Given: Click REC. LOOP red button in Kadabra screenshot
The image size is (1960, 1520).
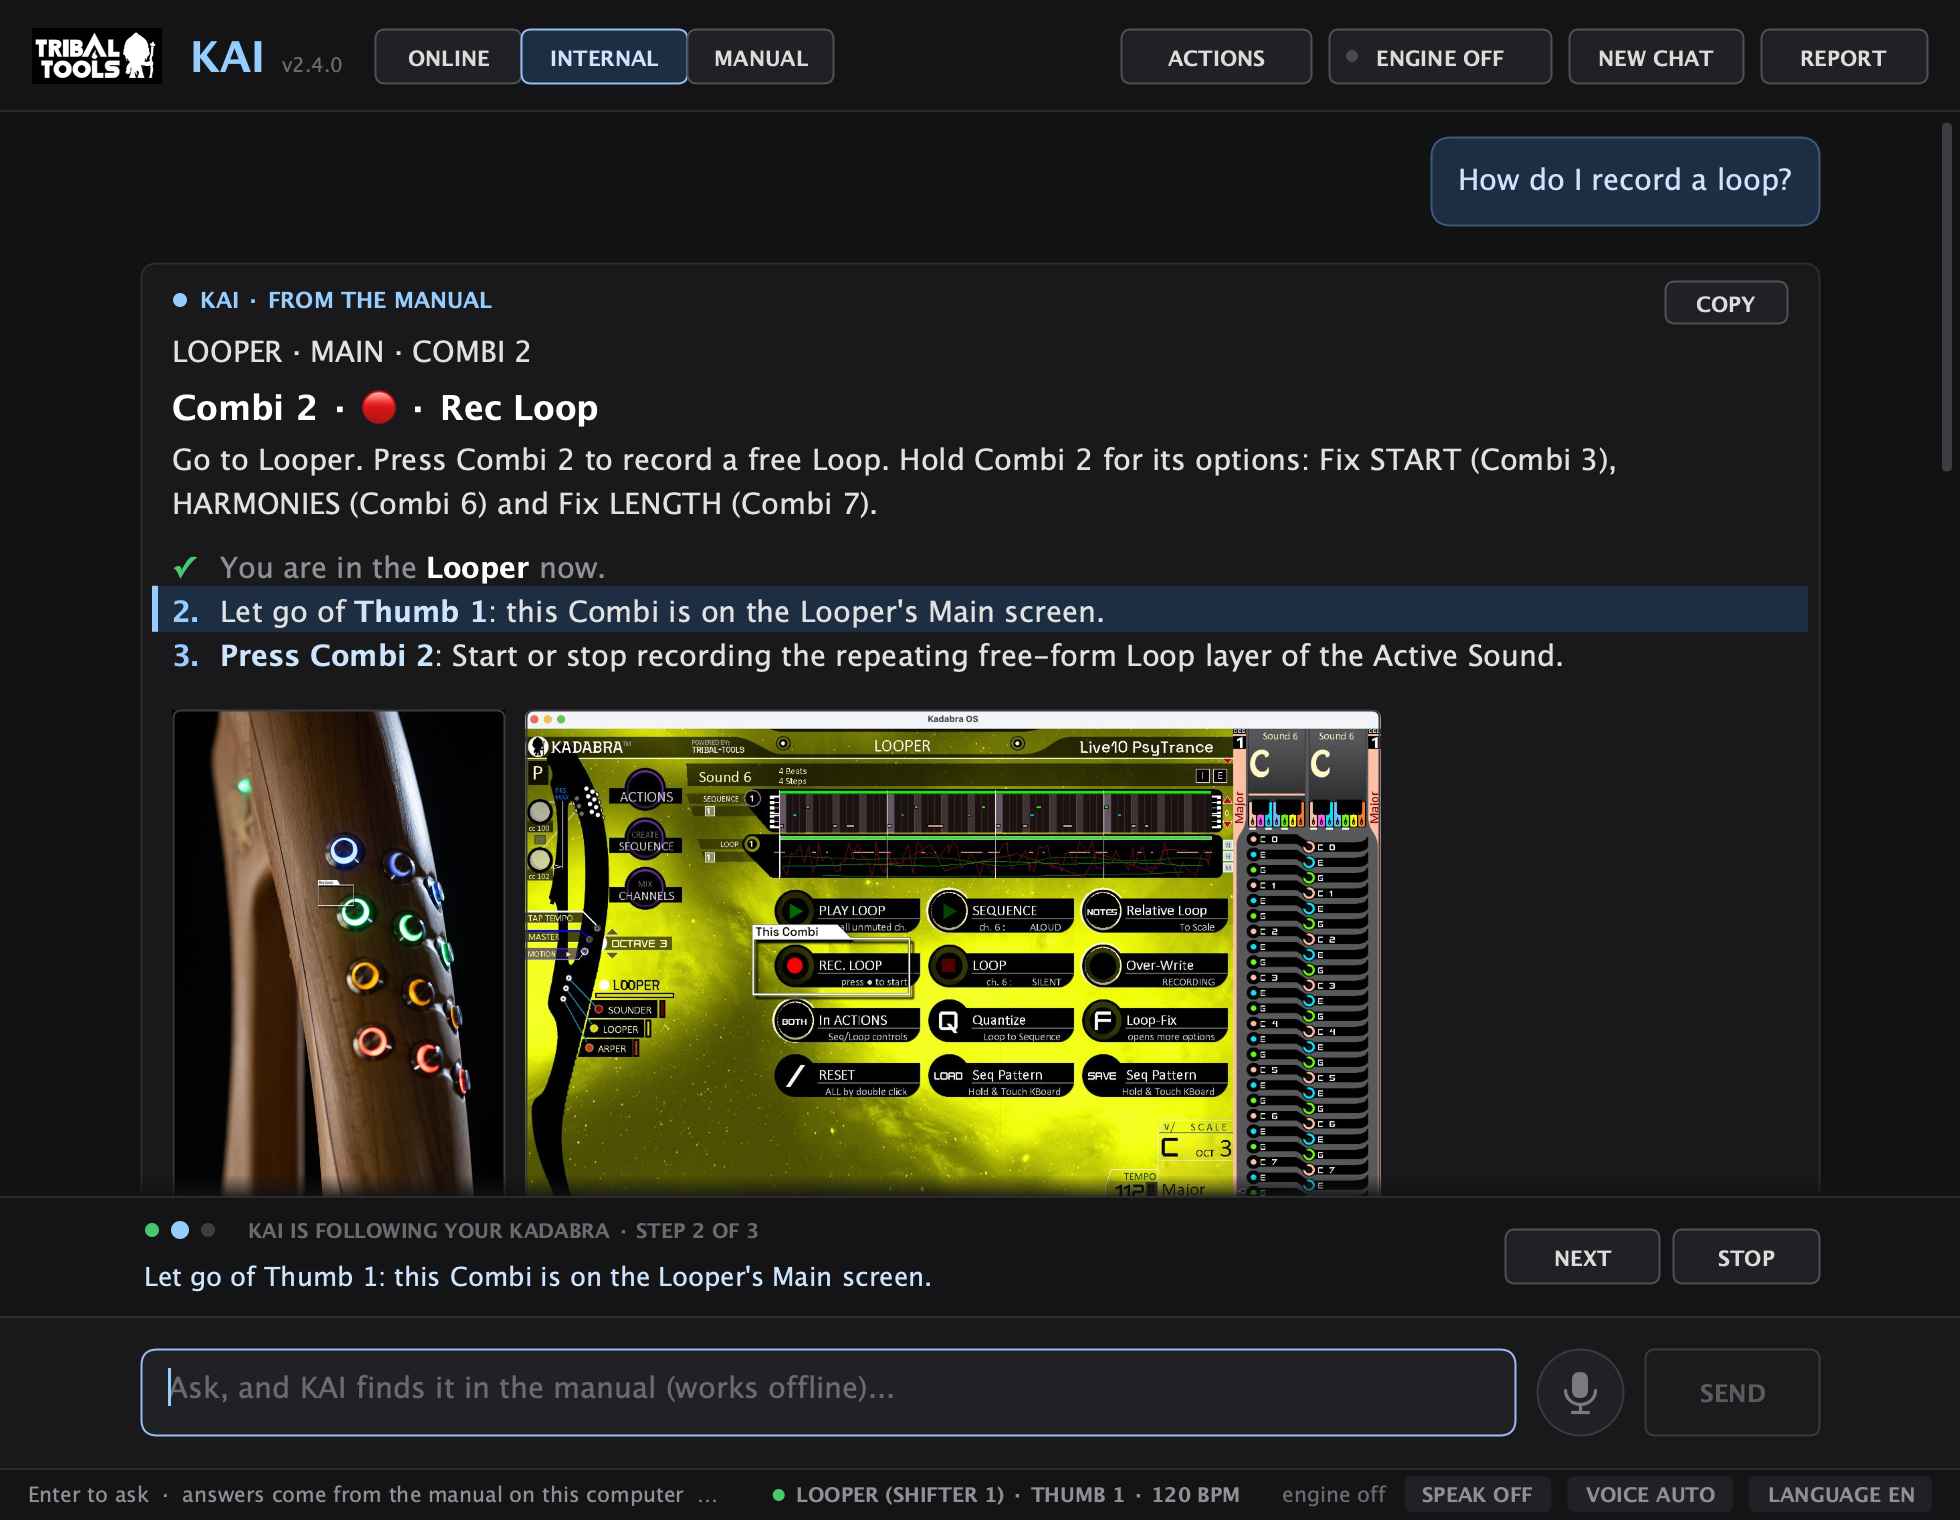Looking at the screenshot, I should tap(794, 966).
